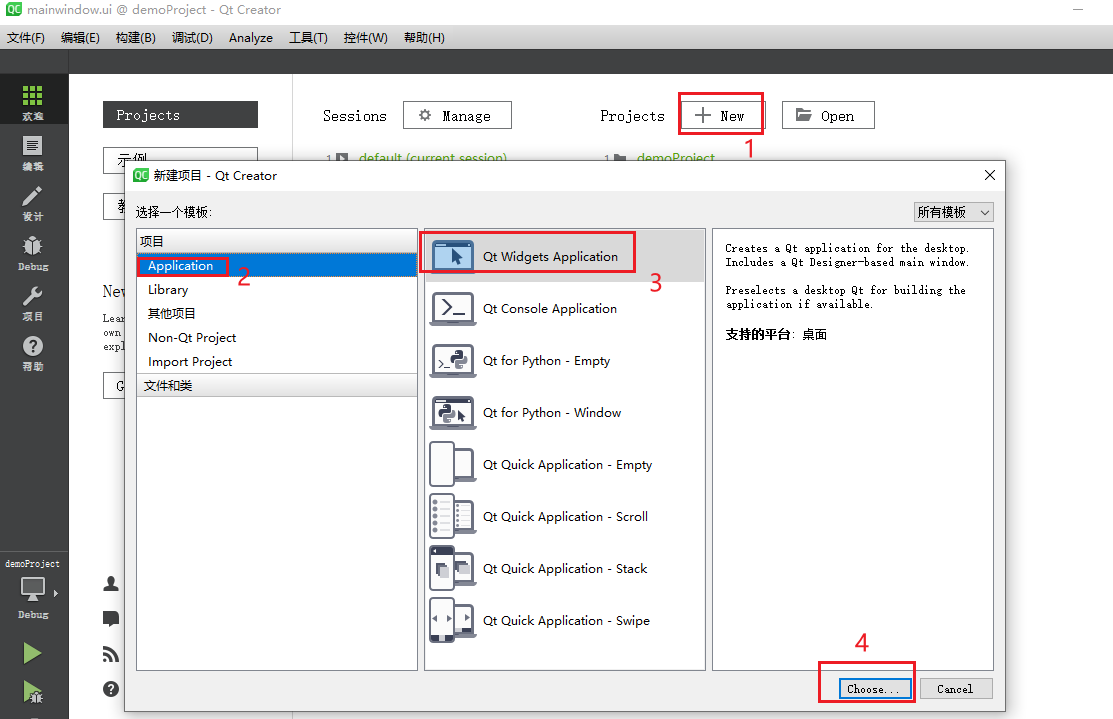Open default (current session) link
The width and height of the screenshot is (1113, 719).
coord(433,157)
